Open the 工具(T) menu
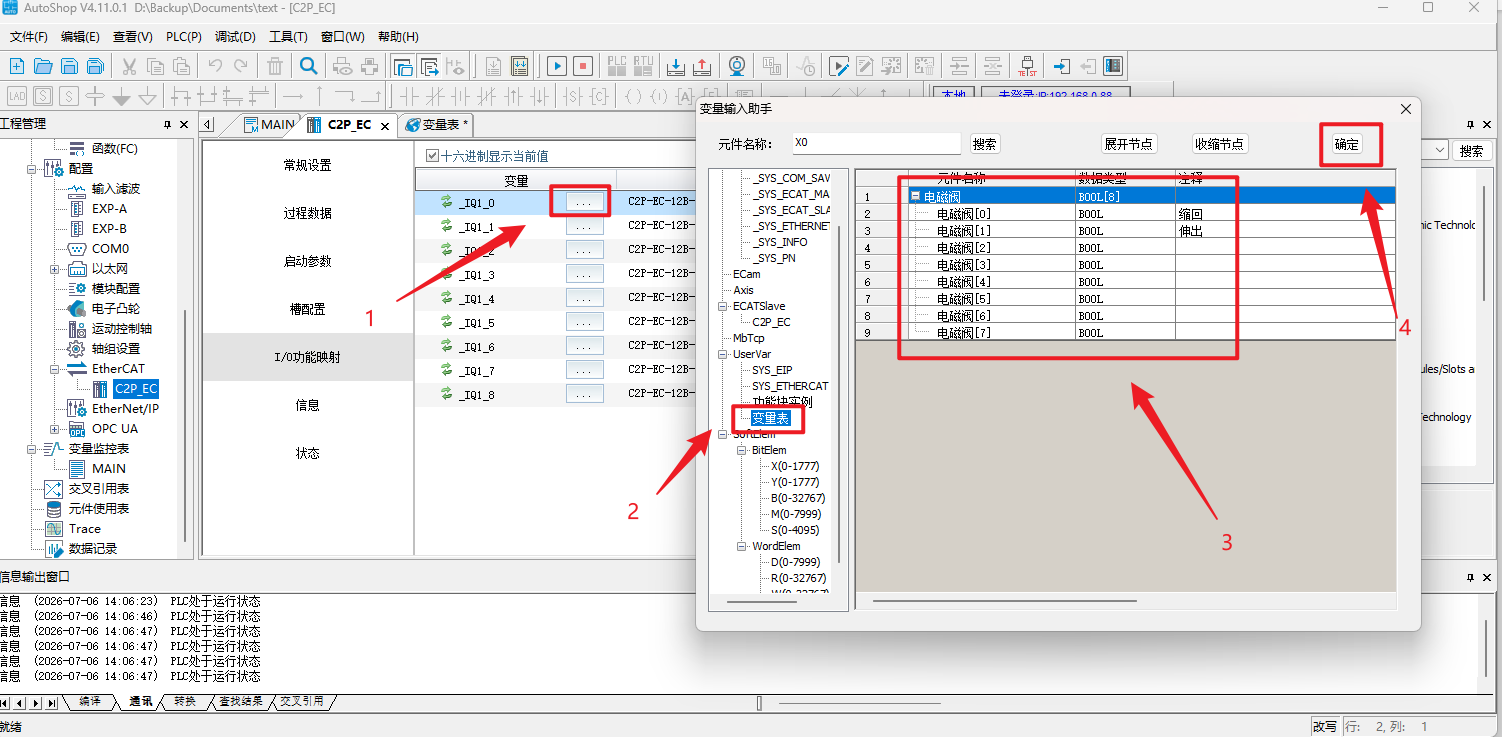Viewport: 1502px width, 737px height. 288,37
